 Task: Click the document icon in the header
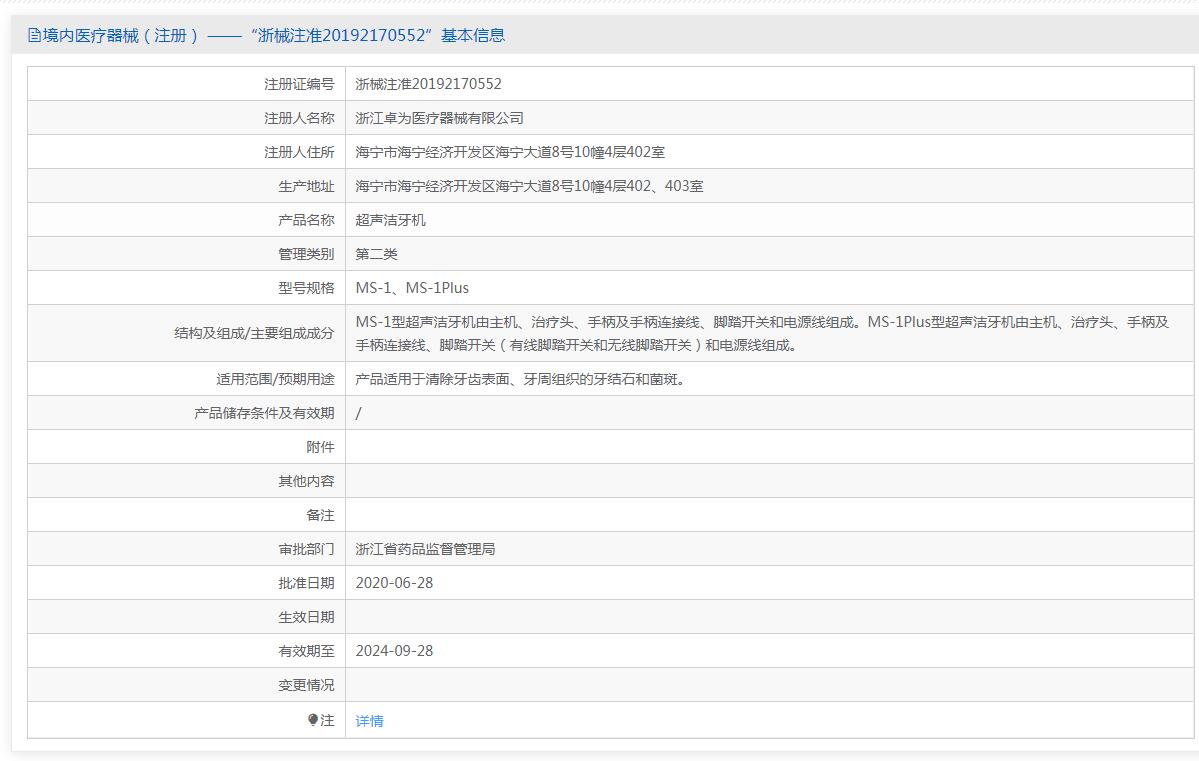[x=35, y=36]
